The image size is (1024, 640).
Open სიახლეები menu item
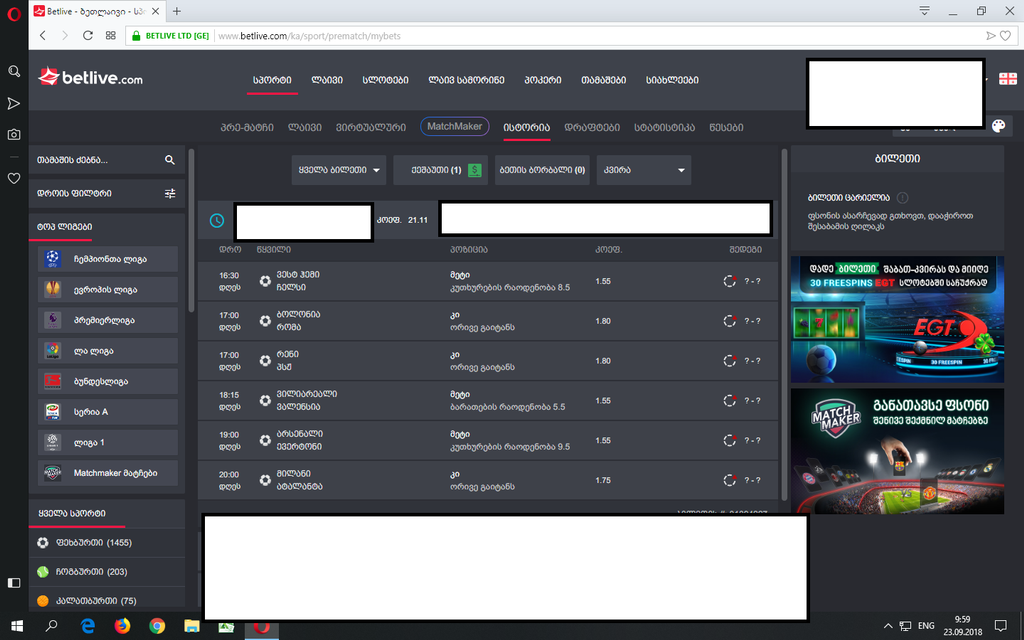pyautogui.click(x=672, y=80)
